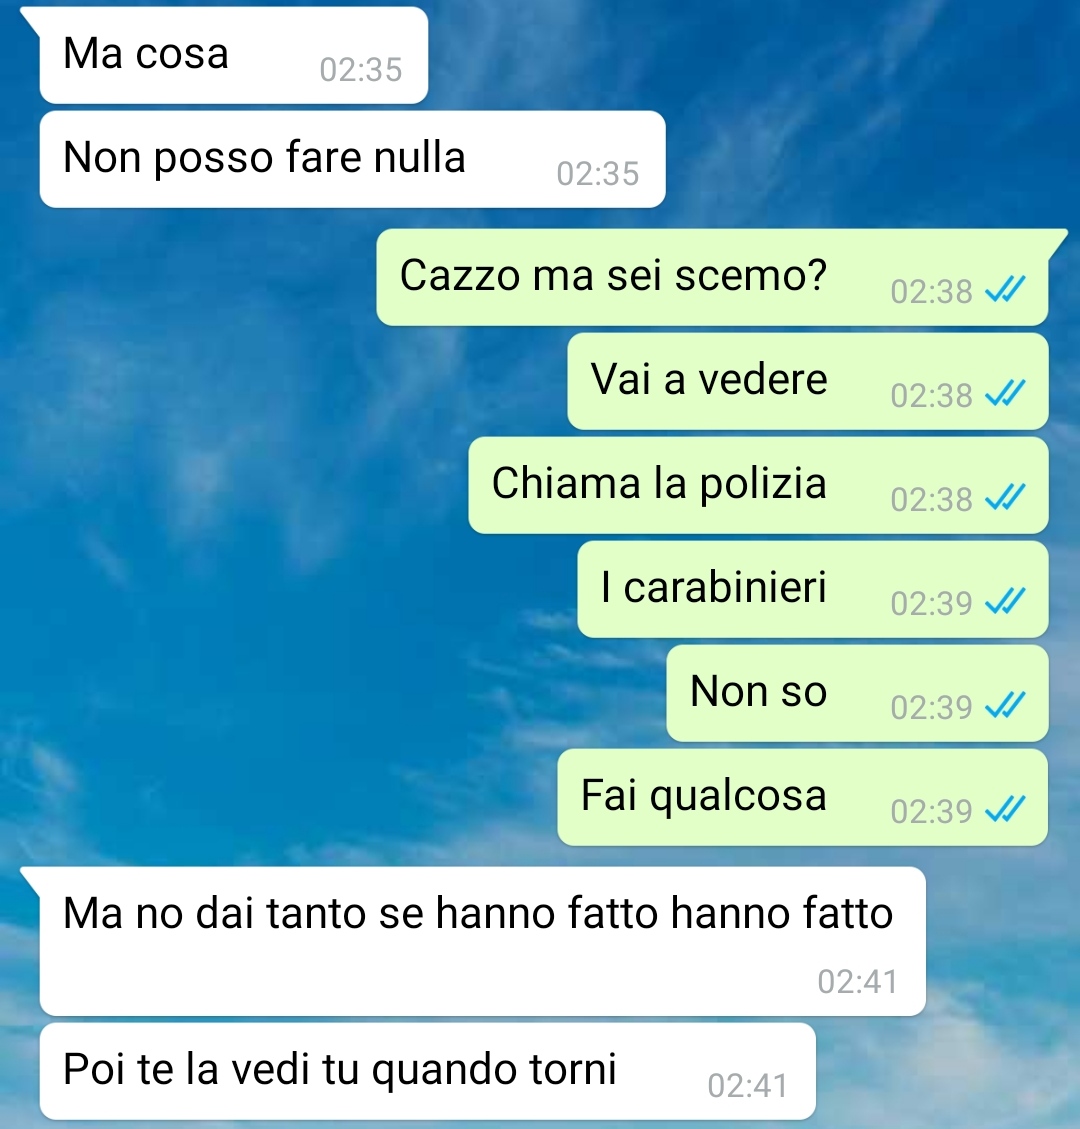Screen dimensions: 1080x1129
Task: Tap the 02:41 timestamp on the last message
Action: pyautogui.click(x=747, y=1086)
